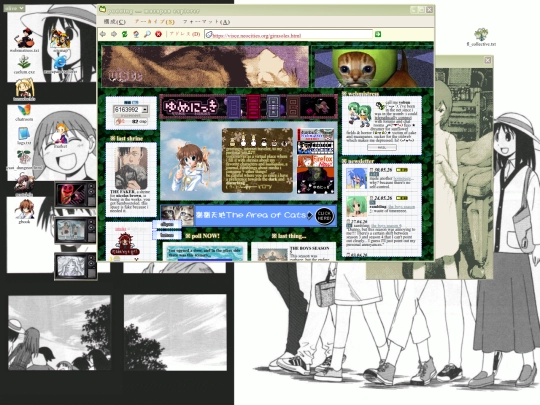Open the blonde chibi girl desktop icon

(x=24, y=90)
